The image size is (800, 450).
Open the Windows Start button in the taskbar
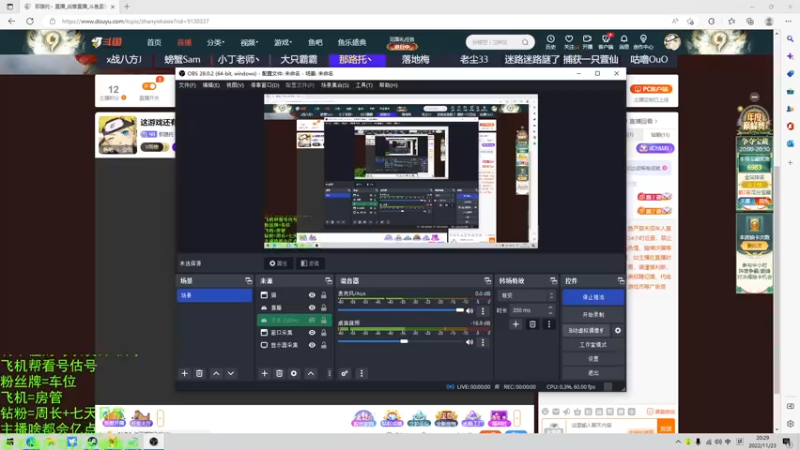pos(10,442)
